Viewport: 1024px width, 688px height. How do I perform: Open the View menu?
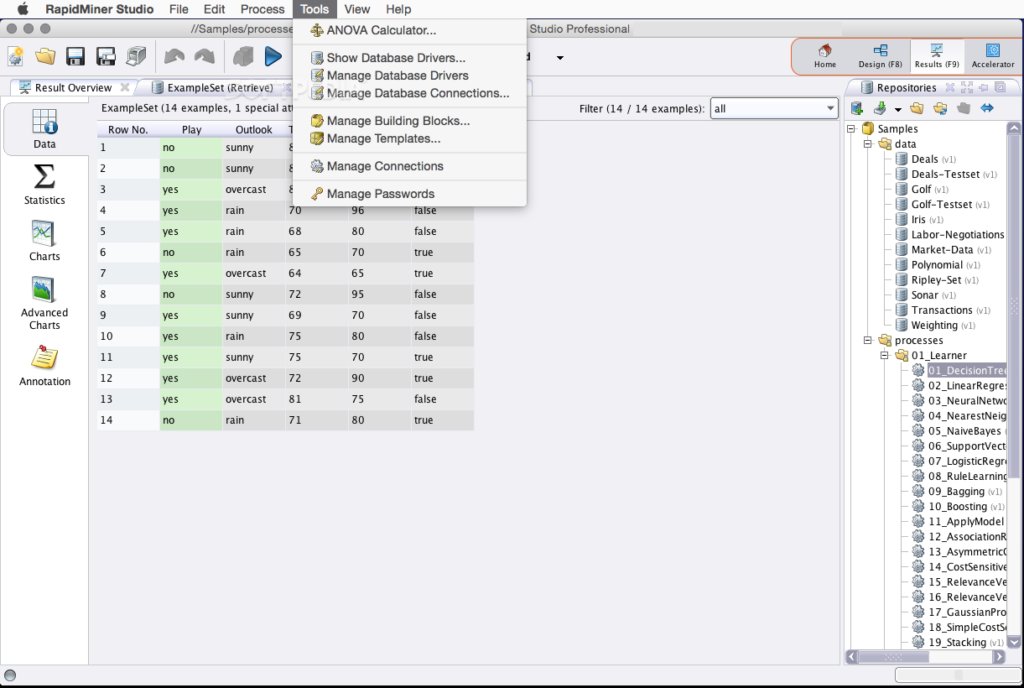[x=357, y=9]
